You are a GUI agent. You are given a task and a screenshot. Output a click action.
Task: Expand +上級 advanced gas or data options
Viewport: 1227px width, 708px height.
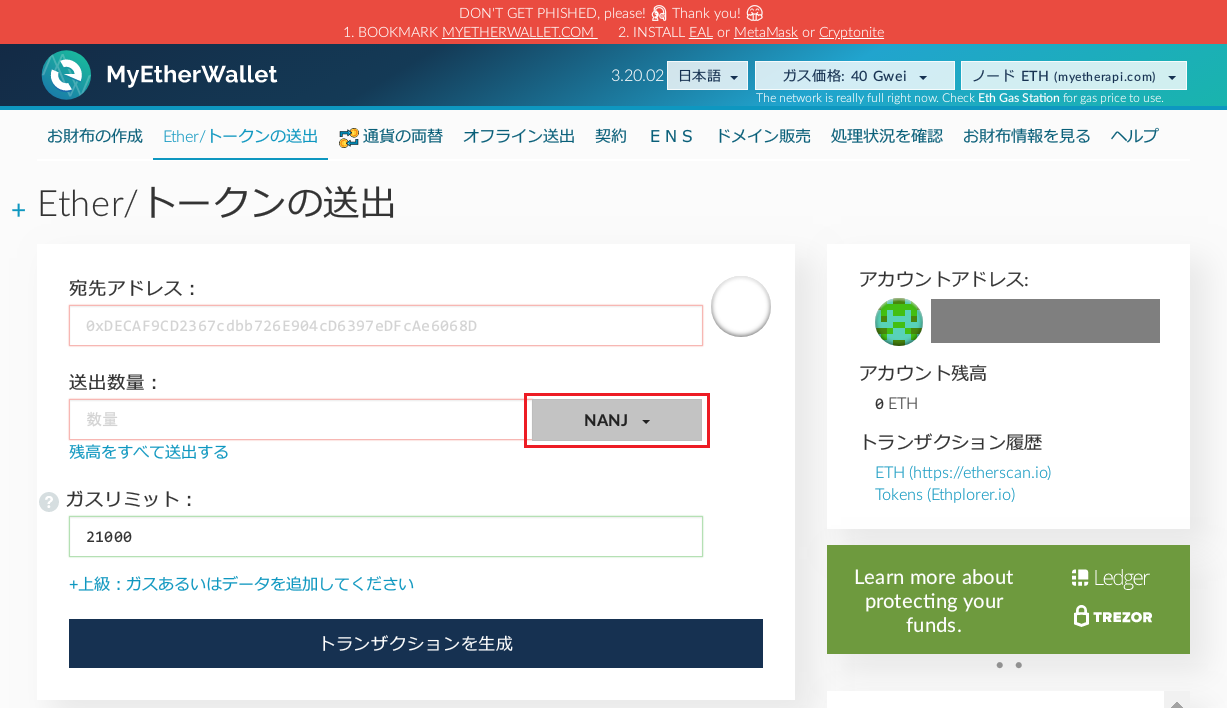point(241,583)
